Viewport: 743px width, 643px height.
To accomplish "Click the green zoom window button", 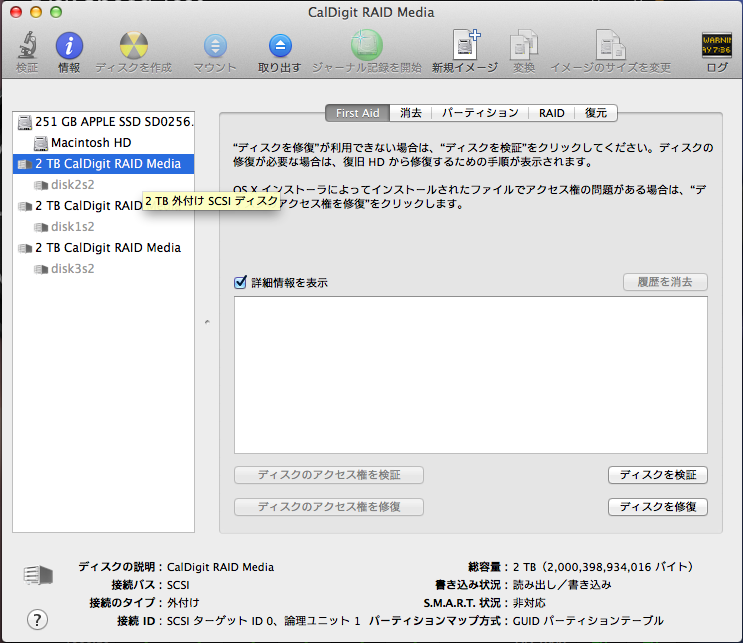I will tap(56, 12).
